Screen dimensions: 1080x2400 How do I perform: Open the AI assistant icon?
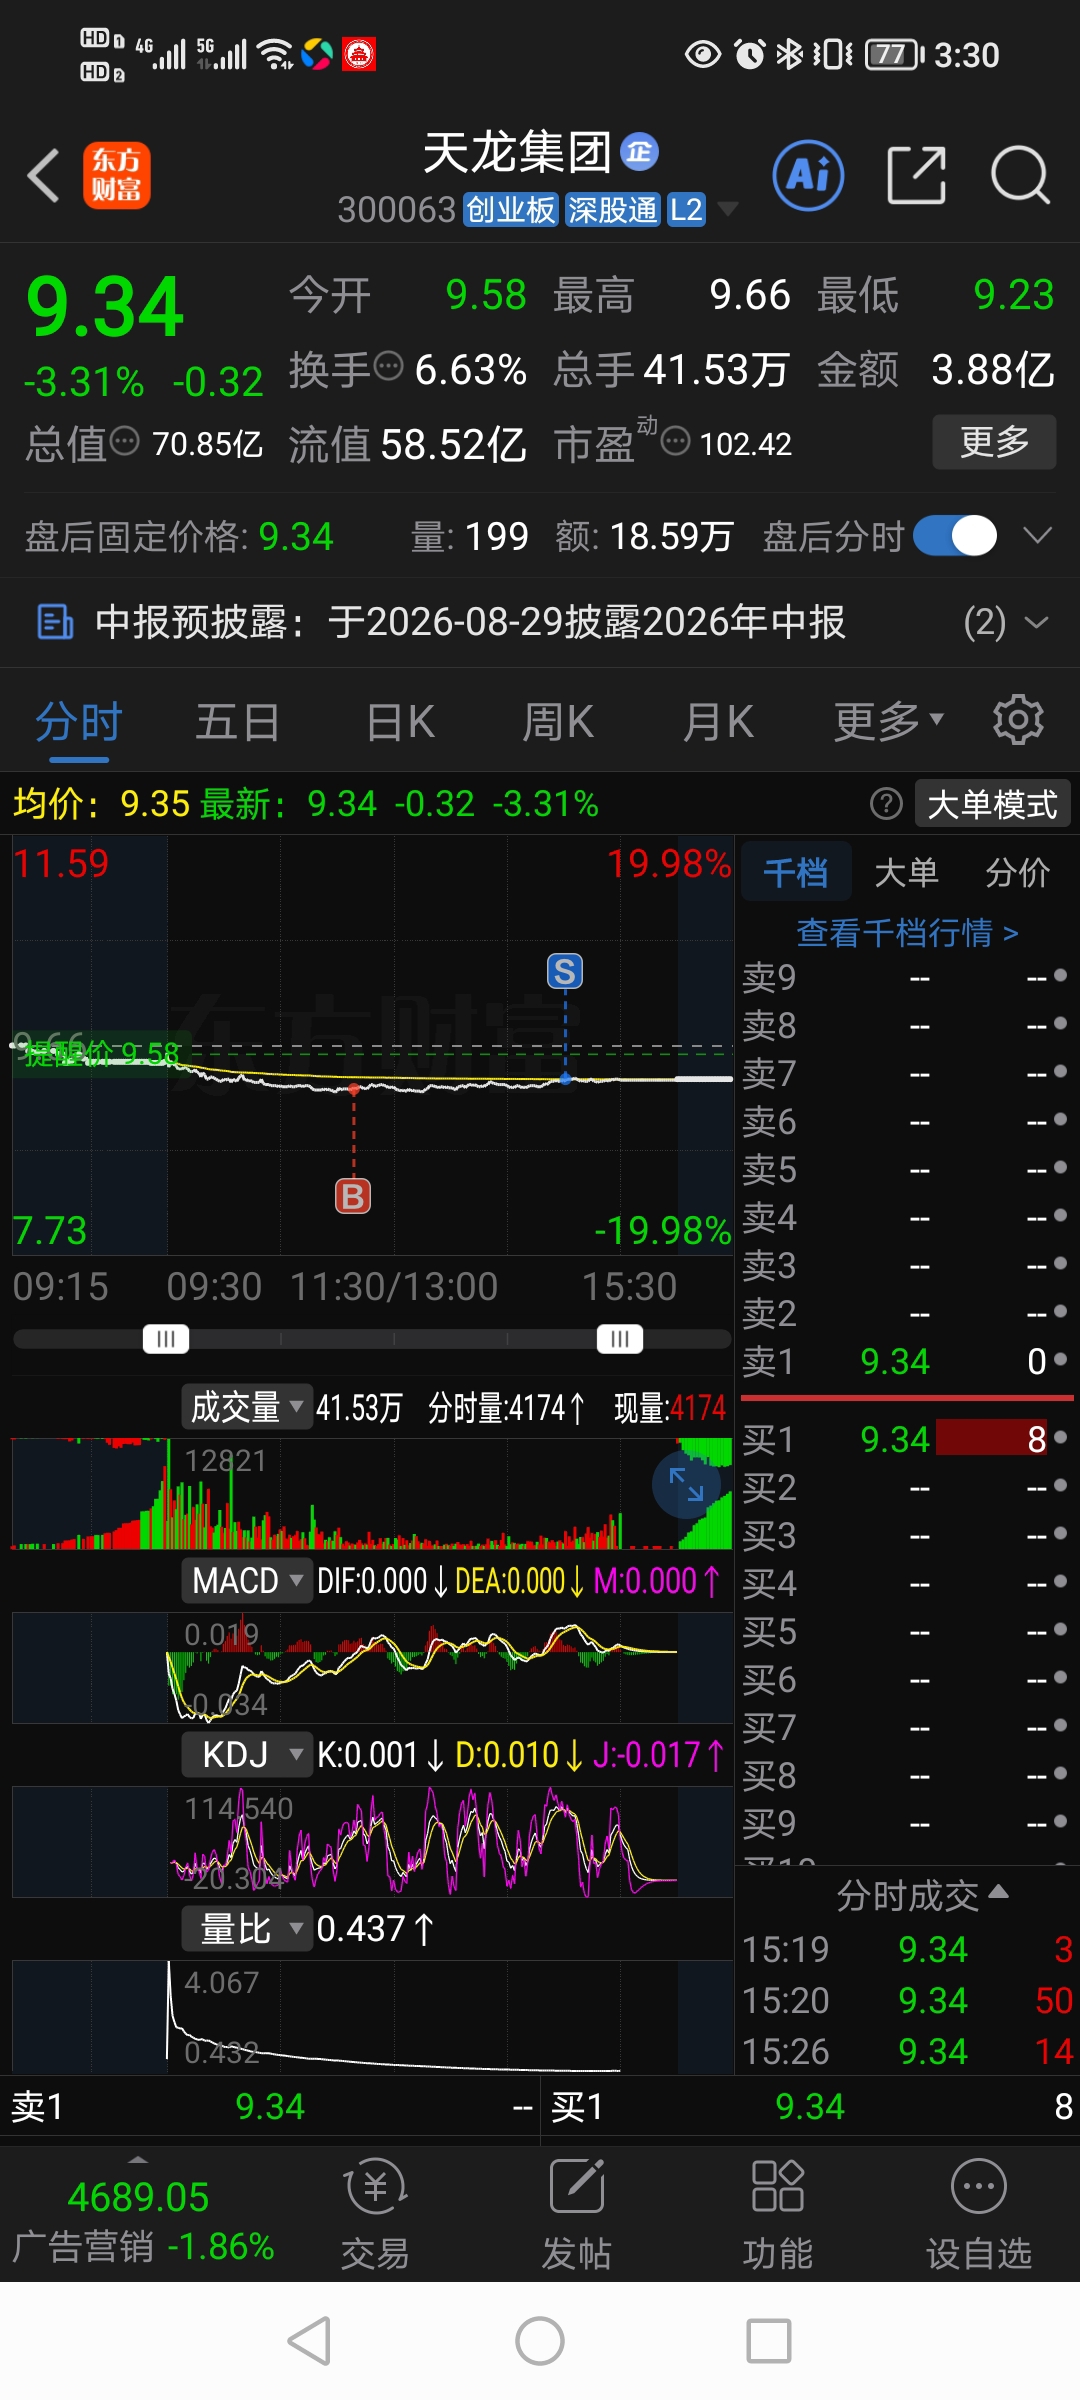[x=808, y=175]
